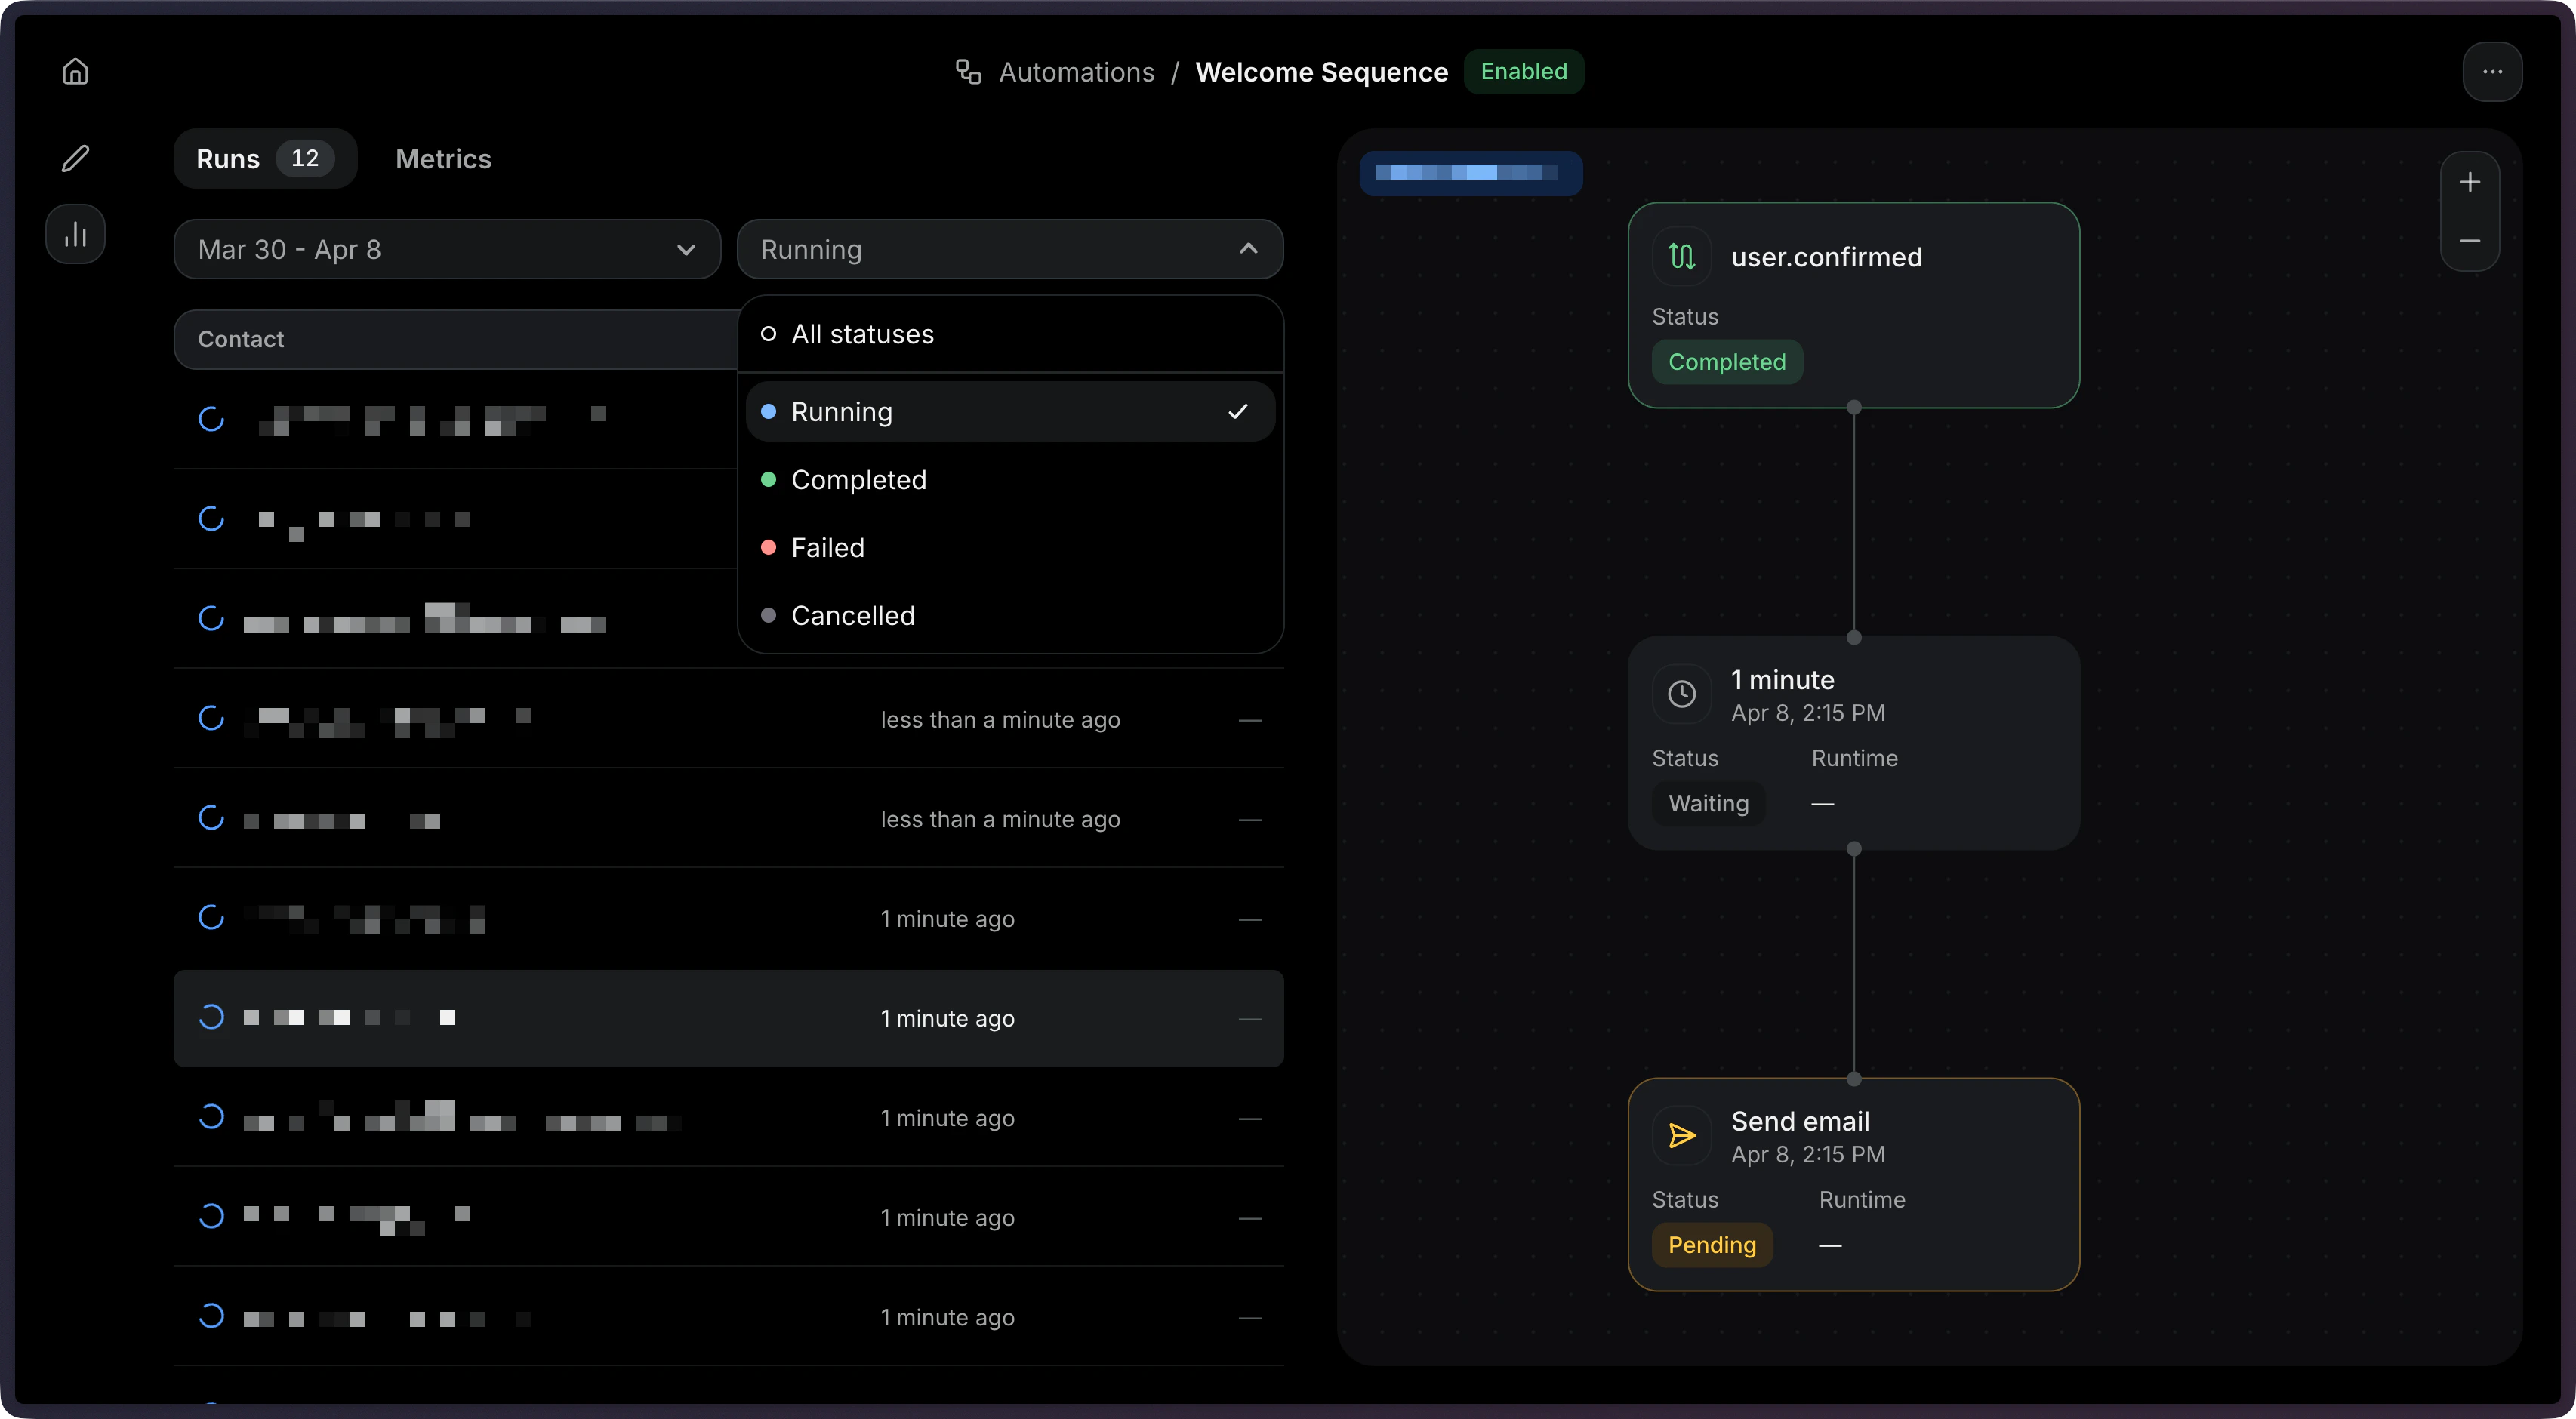Screen dimensions: 2576x1419
Task: Choose Cancelled from the status dropdown
Action: [x=853, y=615]
